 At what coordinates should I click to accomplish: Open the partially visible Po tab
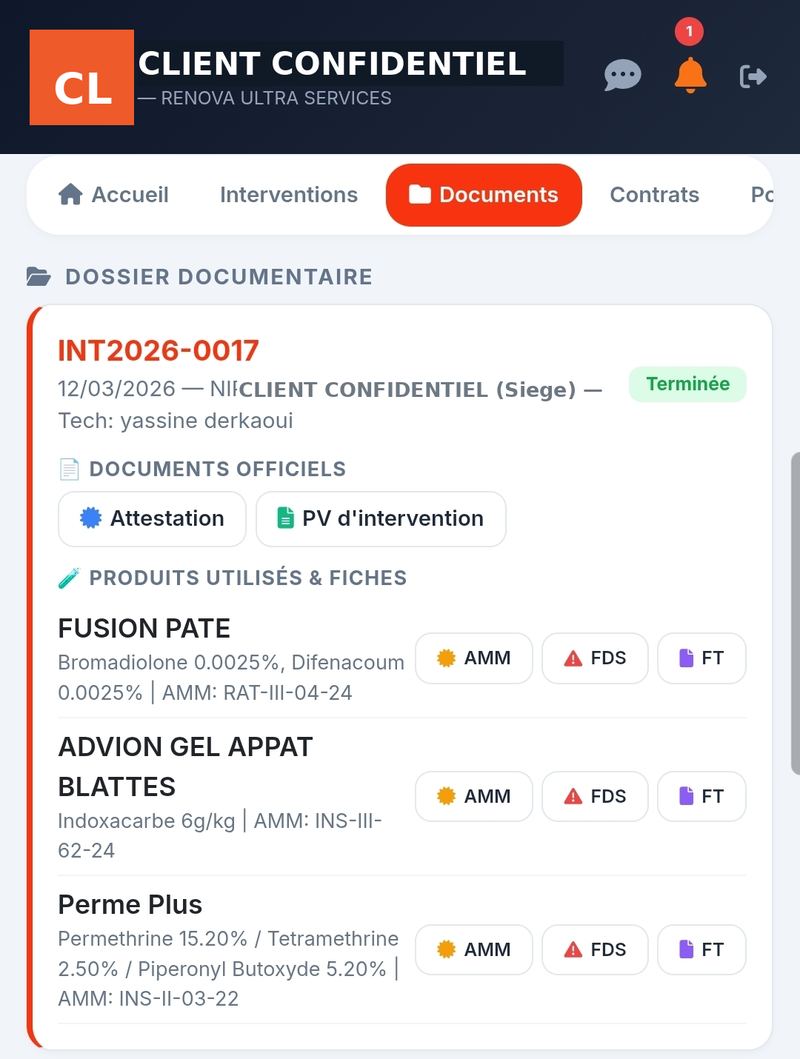pos(762,195)
